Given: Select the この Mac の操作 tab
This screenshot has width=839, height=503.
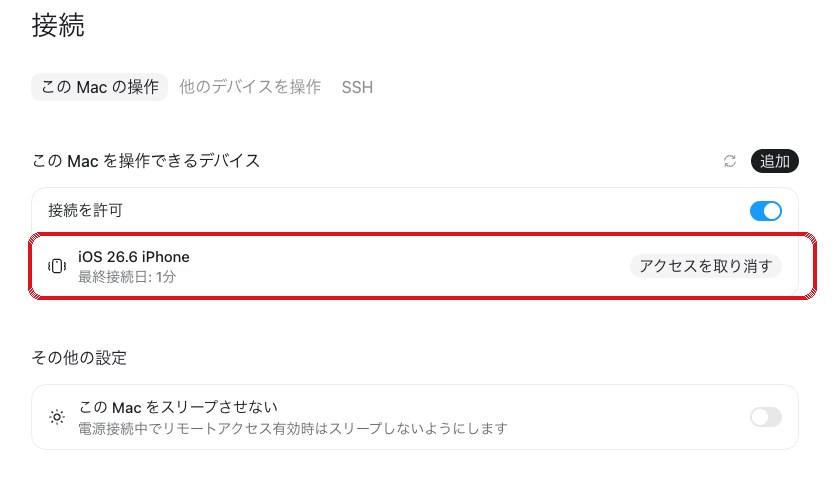Looking at the screenshot, I should coord(100,87).
